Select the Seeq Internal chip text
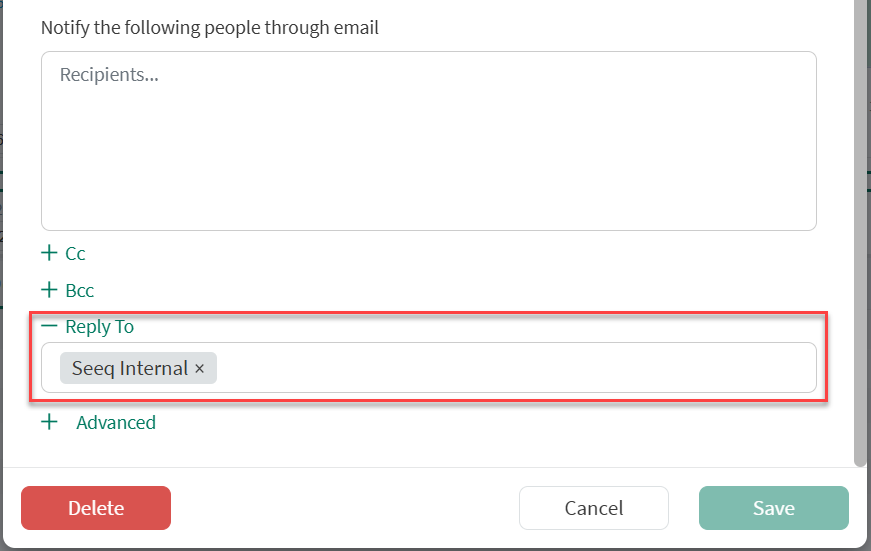Image resolution: width=871 pixels, height=551 pixels. (129, 369)
